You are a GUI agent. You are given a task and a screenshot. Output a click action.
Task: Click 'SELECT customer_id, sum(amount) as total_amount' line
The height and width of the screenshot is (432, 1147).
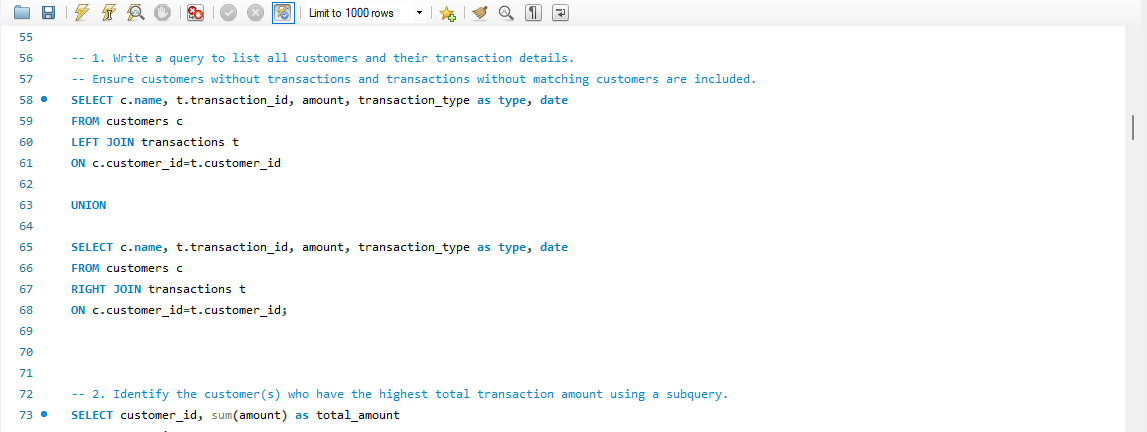coord(236,415)
